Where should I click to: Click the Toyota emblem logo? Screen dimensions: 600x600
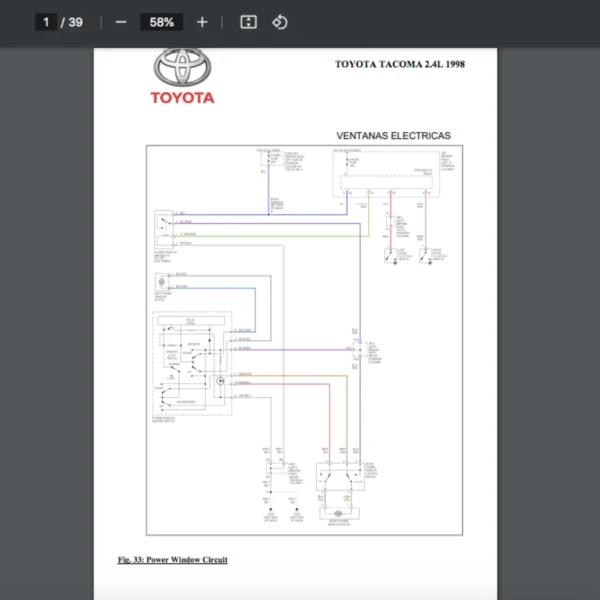tap(182, 68)
